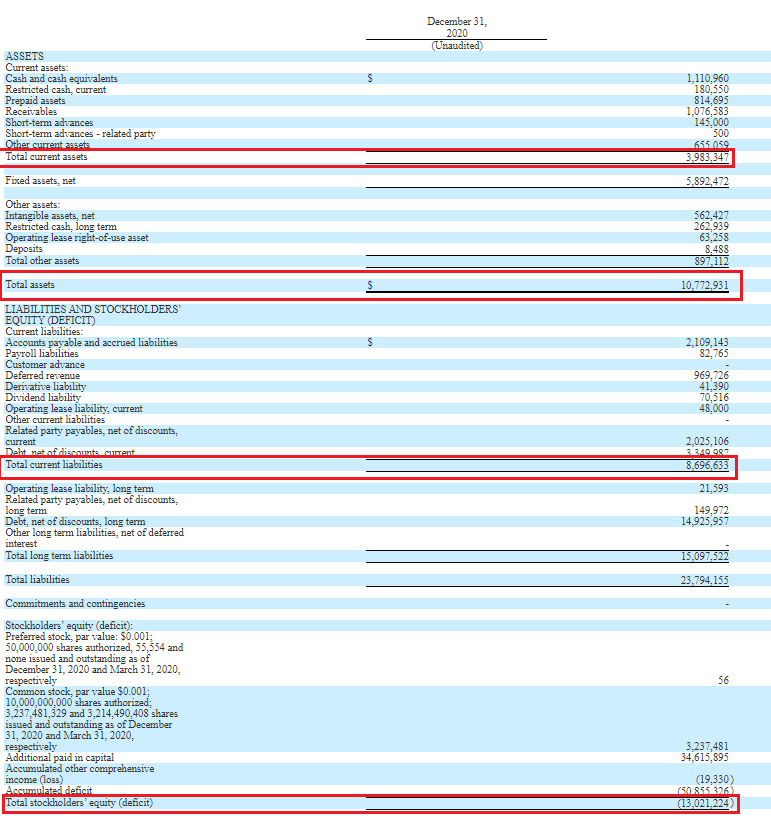Click the 'Short-term advances - related party' label
Image resolution: width=771 pixels, height=819 pixels.
point(80,133)
